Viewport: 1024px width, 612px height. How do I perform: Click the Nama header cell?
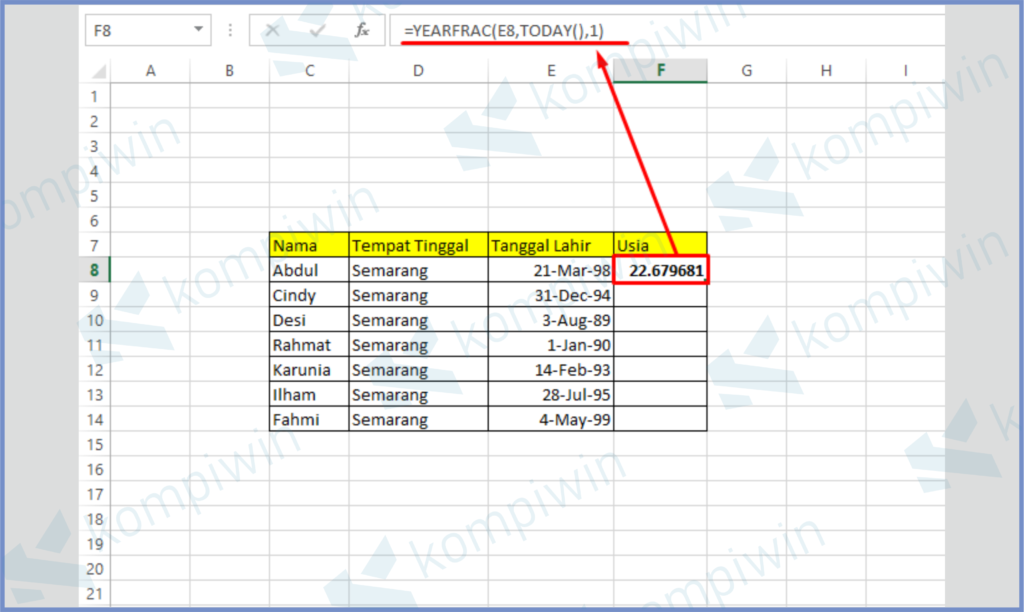(x=308, y=245)
